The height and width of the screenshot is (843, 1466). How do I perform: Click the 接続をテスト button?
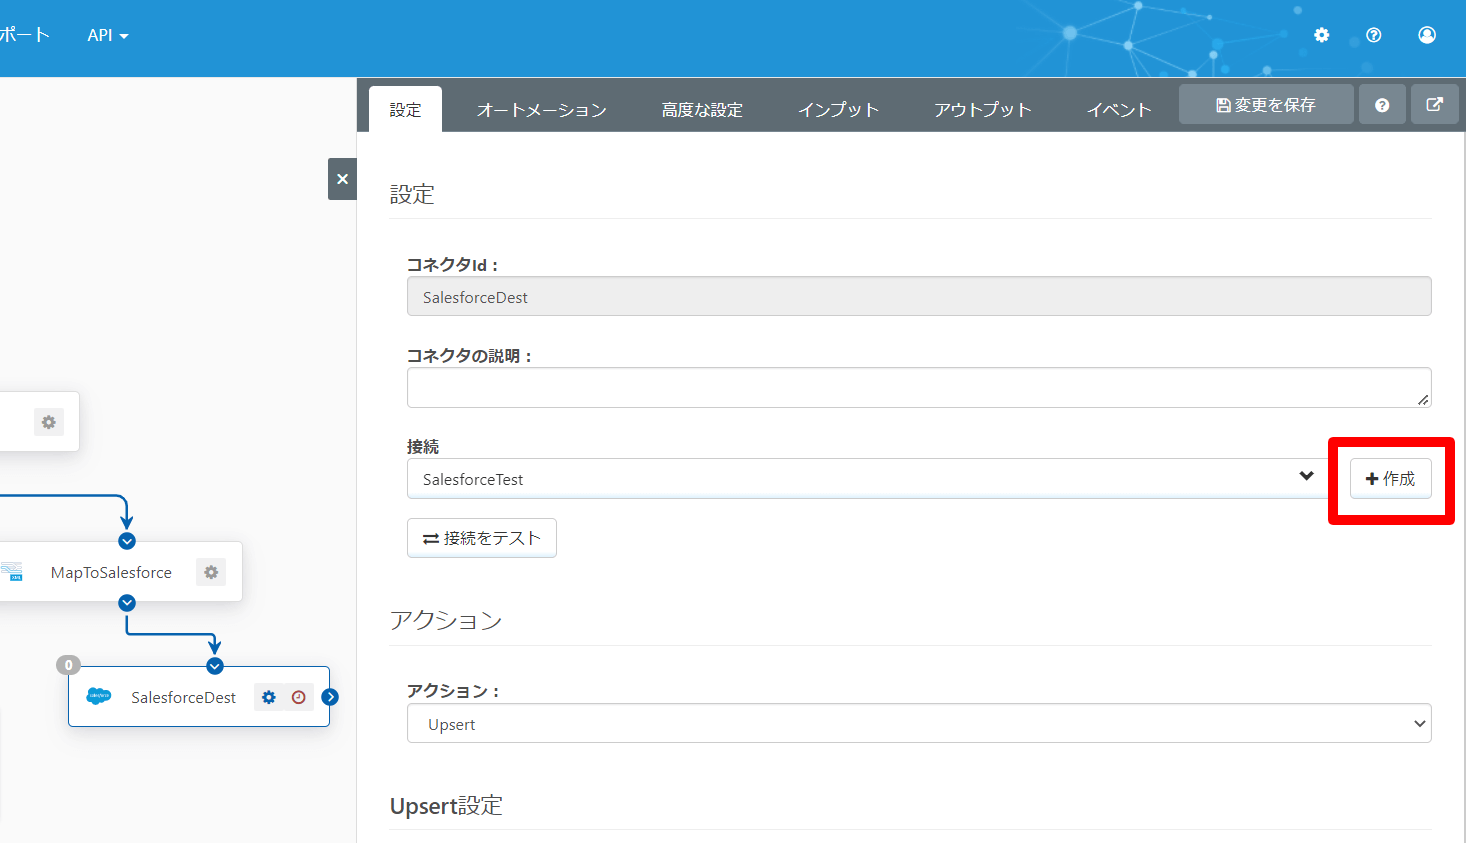(x=482, y=538)
